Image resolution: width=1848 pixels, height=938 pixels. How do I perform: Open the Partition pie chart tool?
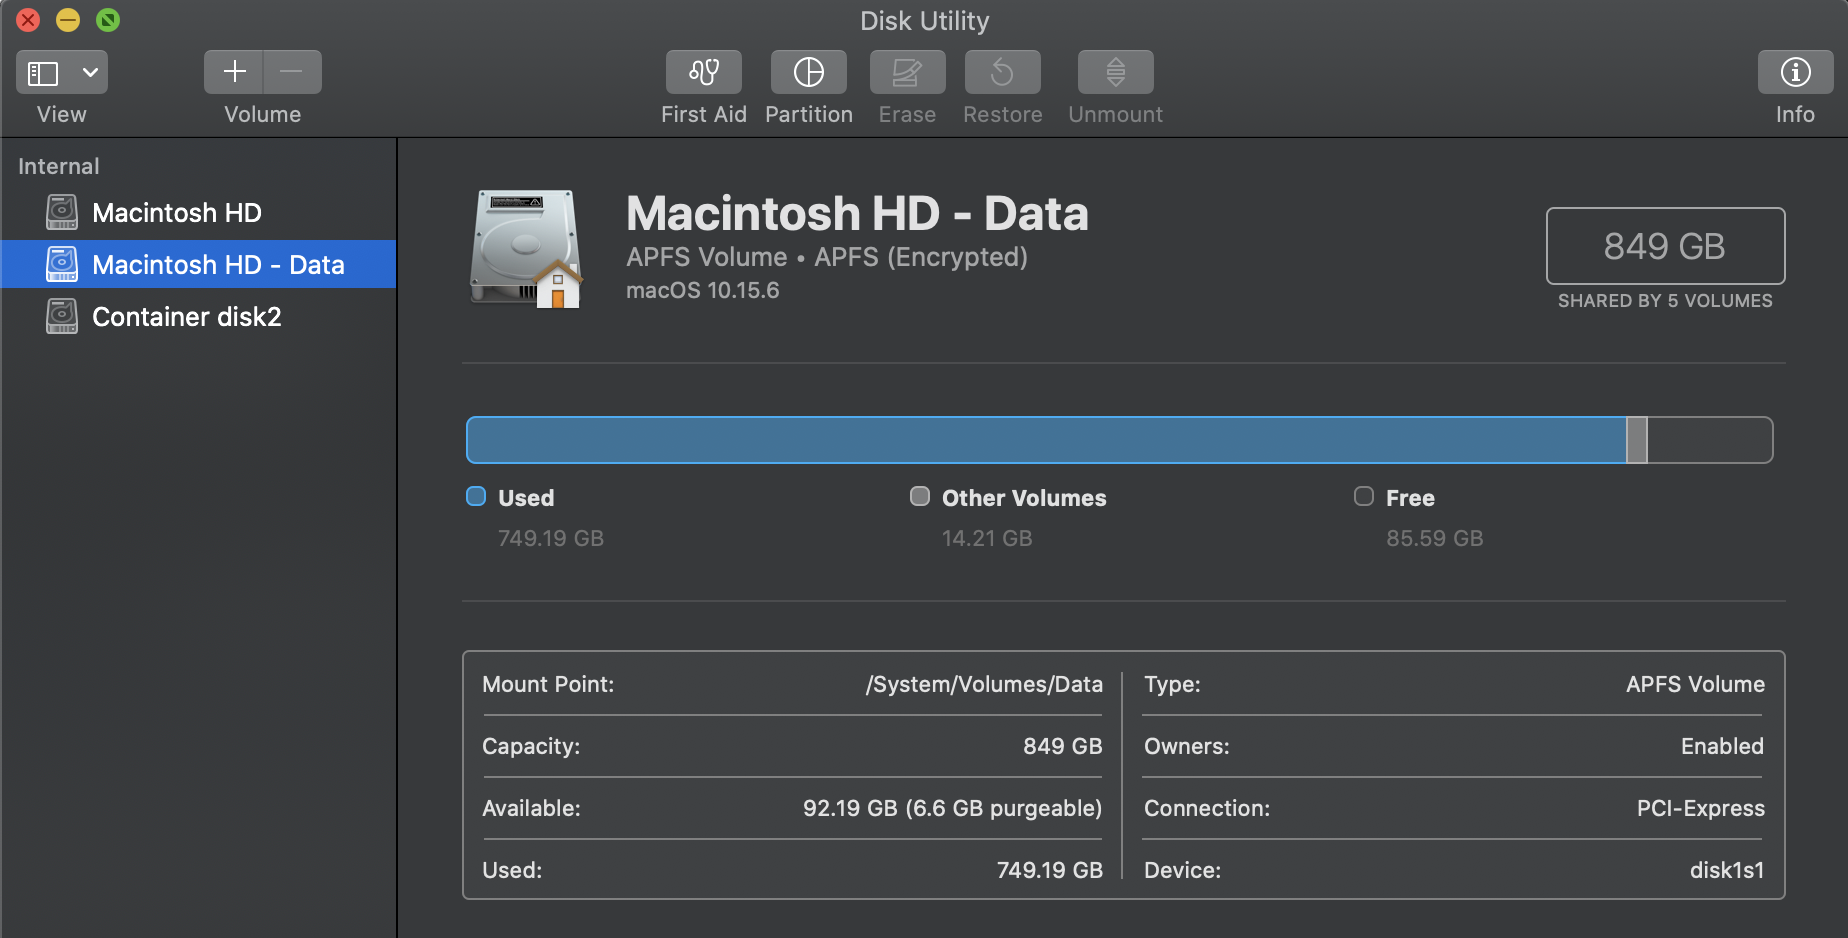pyautogui.click(x=808, y=72)
